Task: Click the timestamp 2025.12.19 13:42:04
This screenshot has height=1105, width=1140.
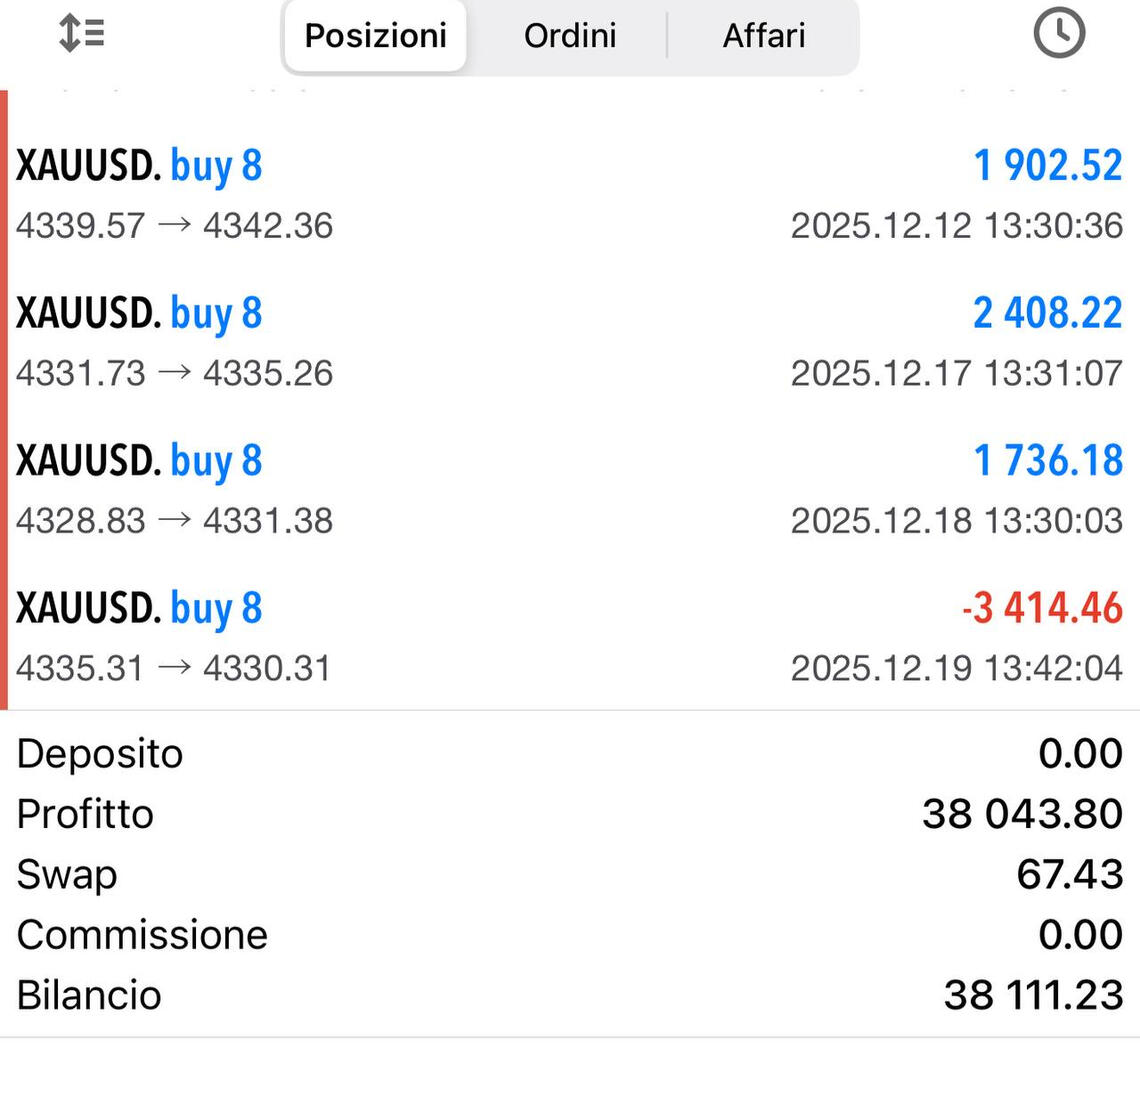Action: coord(956,668)
